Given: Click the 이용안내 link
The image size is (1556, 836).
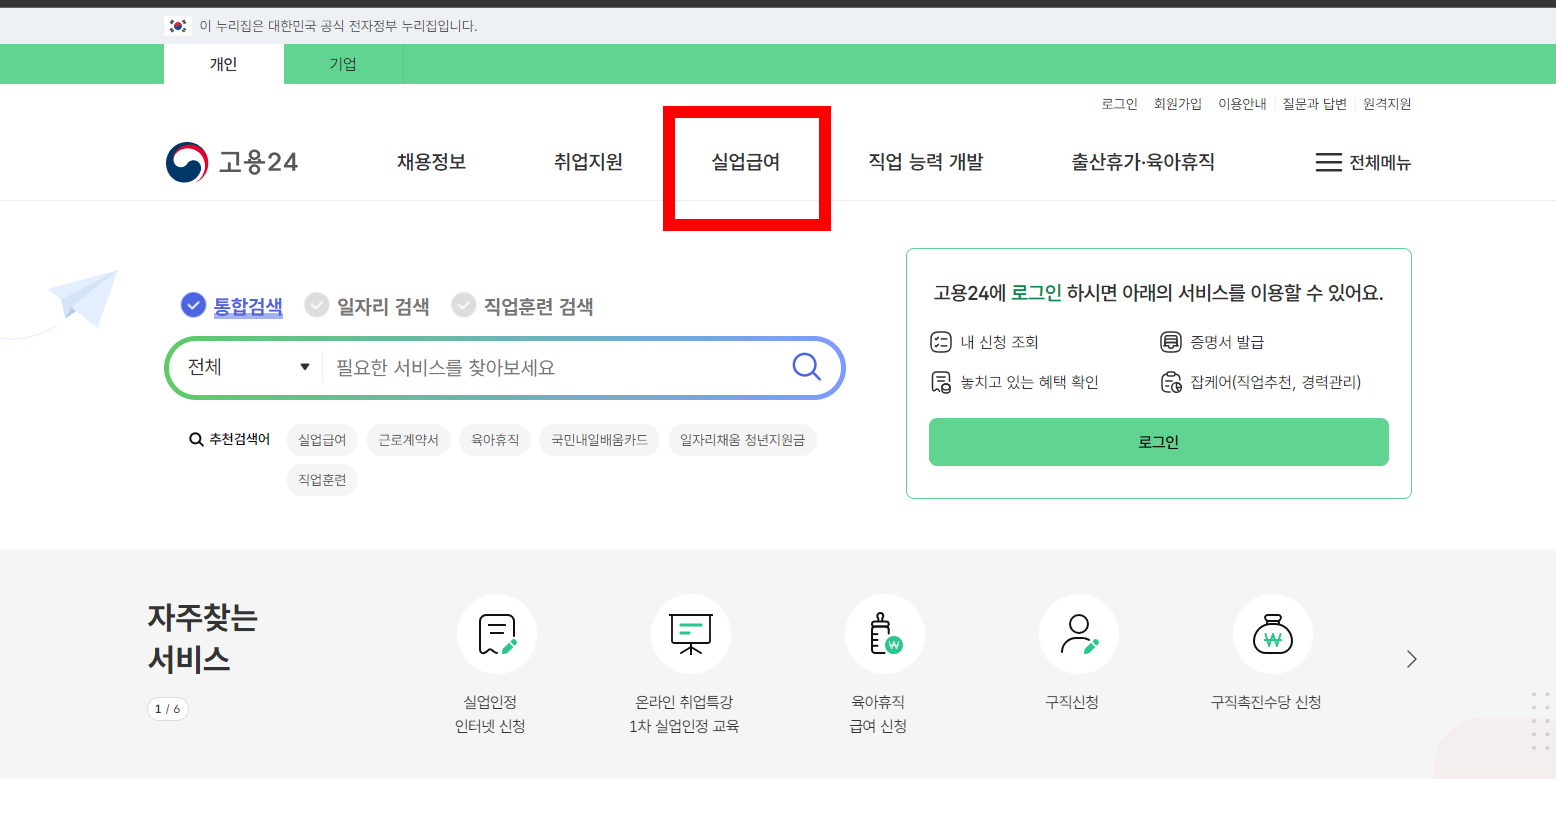Looking at the screenshot, I should click(1242, 104).
